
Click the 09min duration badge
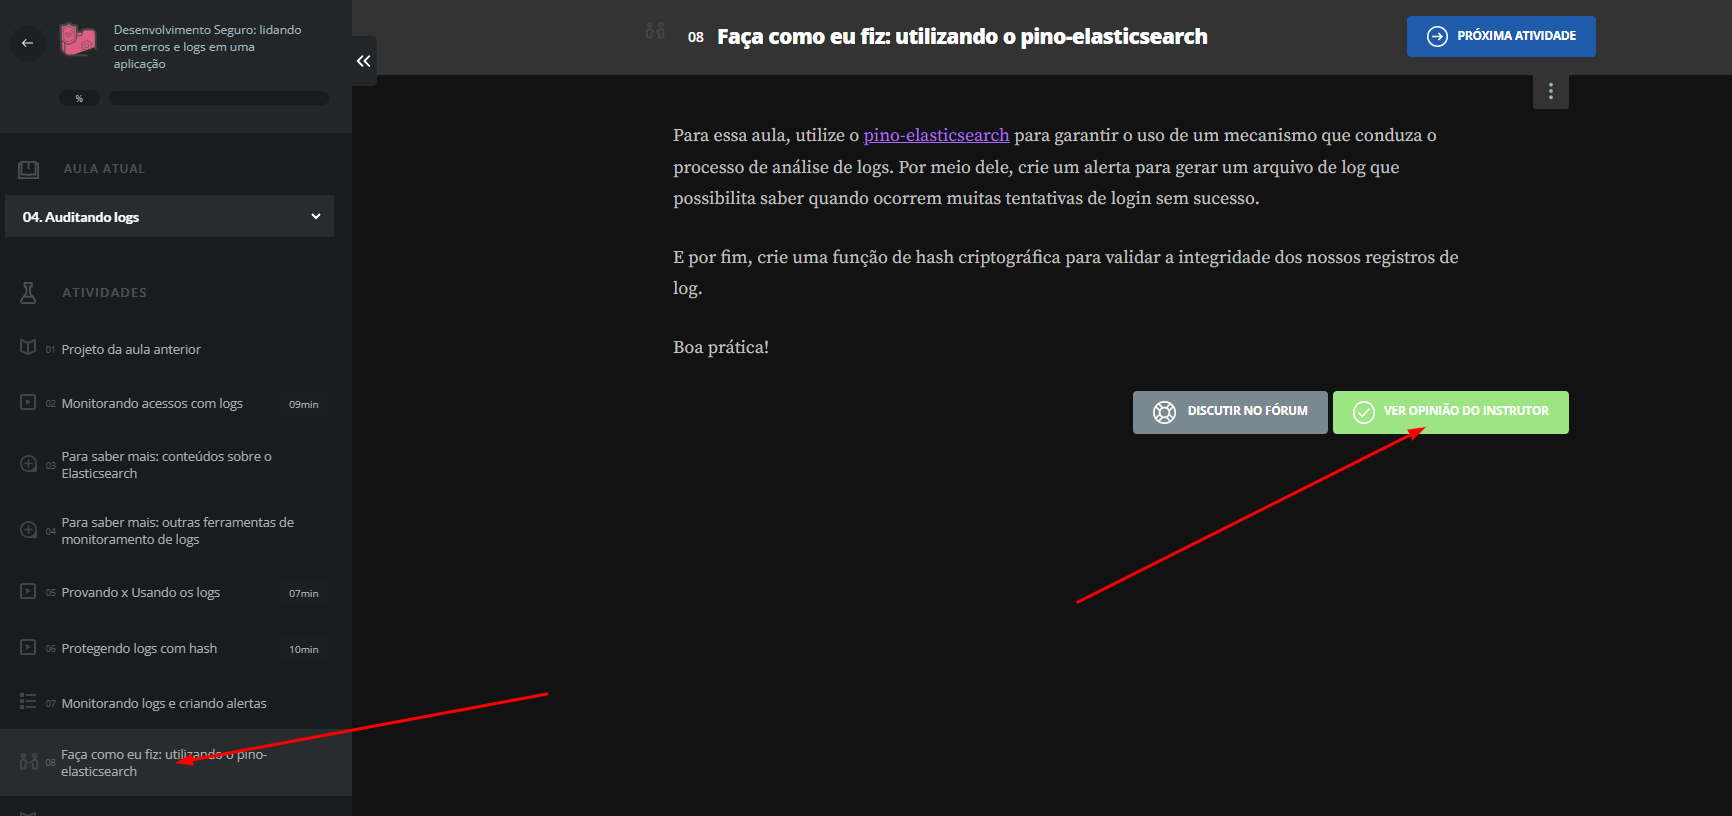304,404
